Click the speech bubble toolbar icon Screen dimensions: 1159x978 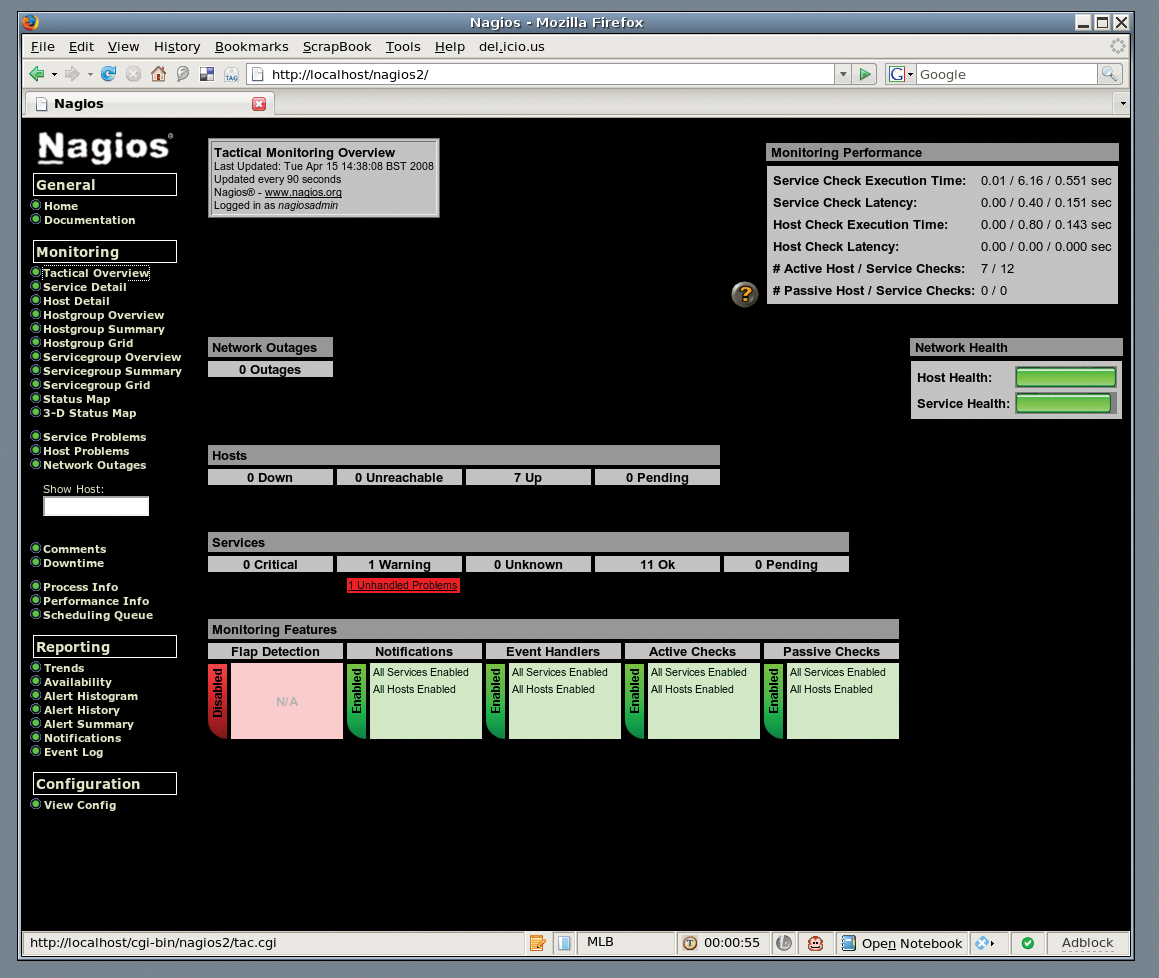tap(183, 74)
